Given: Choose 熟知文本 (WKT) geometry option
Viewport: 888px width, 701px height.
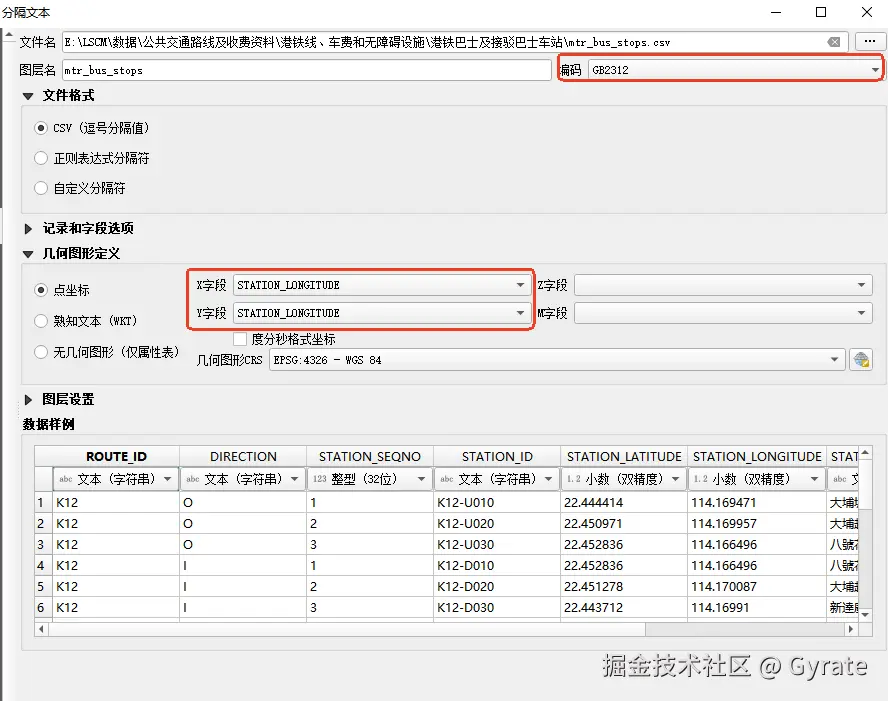Looking at the screenshot, I should coord(41,321).
